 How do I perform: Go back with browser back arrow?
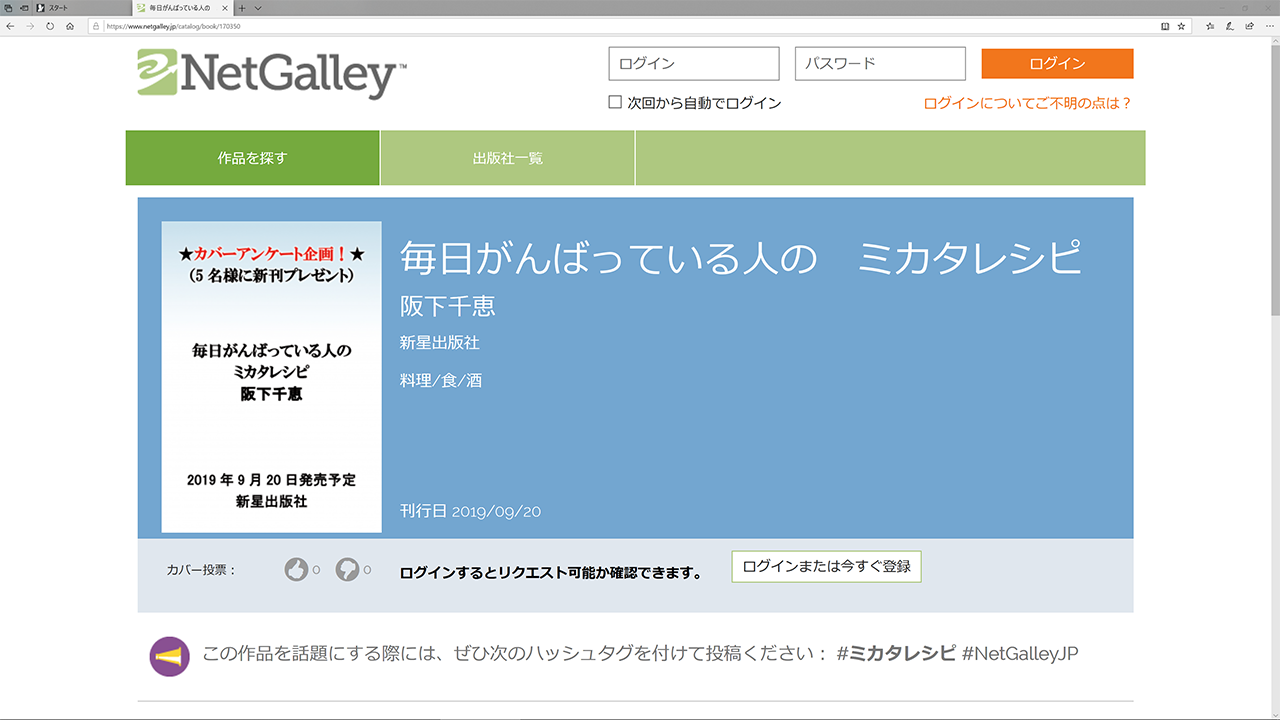coord(10,26)
